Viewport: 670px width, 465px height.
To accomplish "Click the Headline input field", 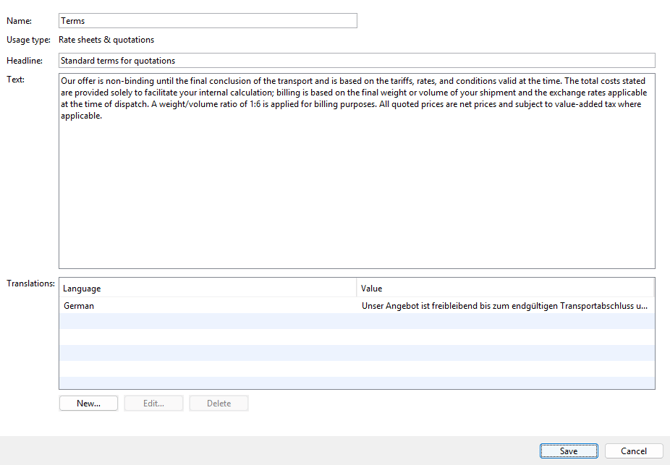I will click(x=355, y=60).
